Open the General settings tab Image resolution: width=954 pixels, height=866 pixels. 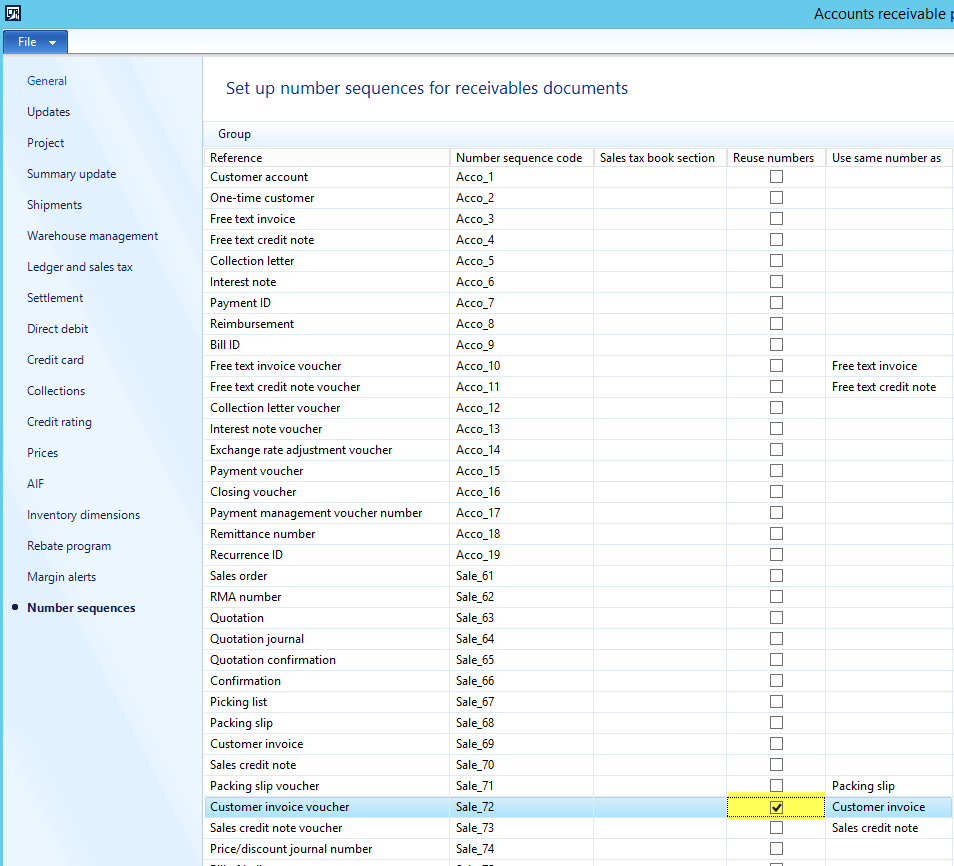(47, 81)
